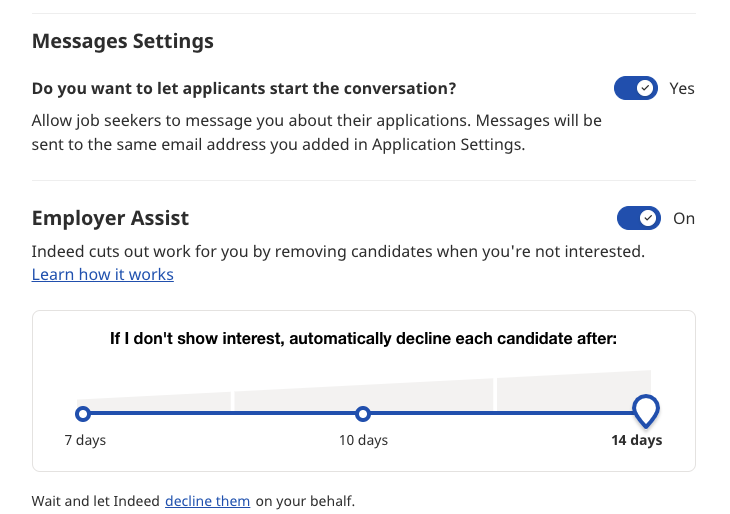Click the "Messages Settings" heading
Screen dimensions: 730x514
(x=123, y=42)
